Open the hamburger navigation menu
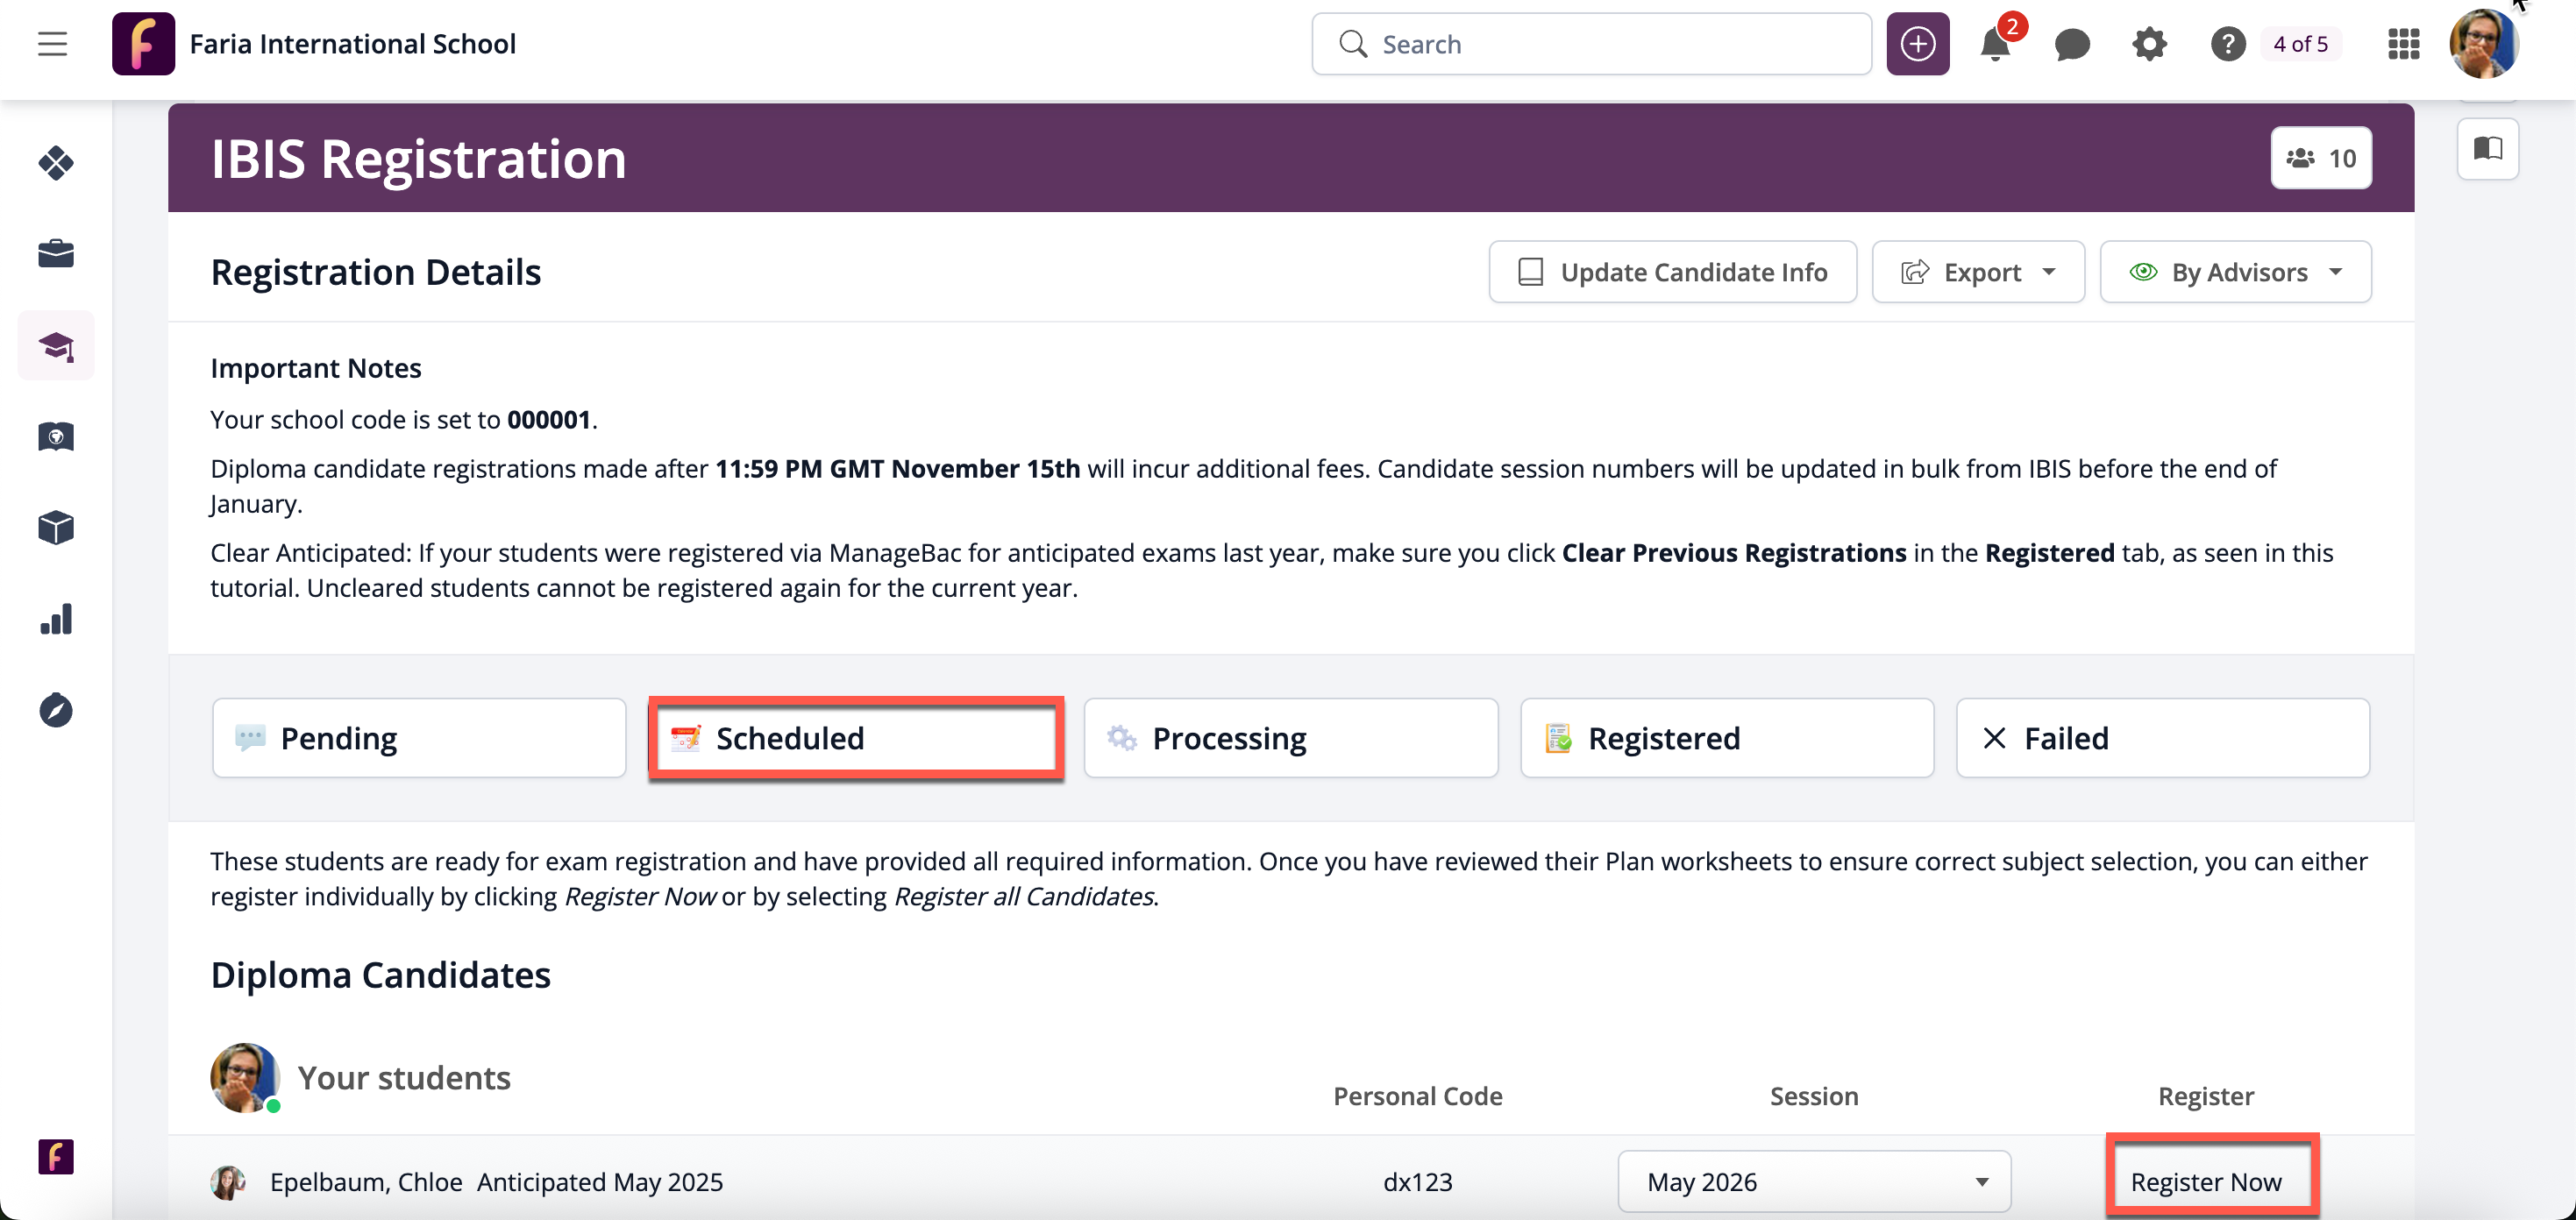Screen dimensions: 2576x1220 [x=52, y=44]
